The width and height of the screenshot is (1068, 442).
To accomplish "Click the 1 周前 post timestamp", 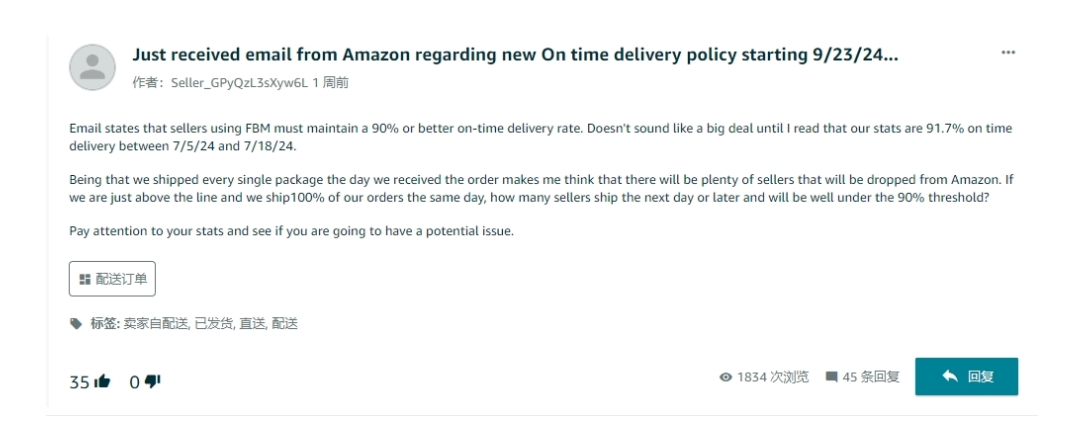I will [x=330, y=83].
